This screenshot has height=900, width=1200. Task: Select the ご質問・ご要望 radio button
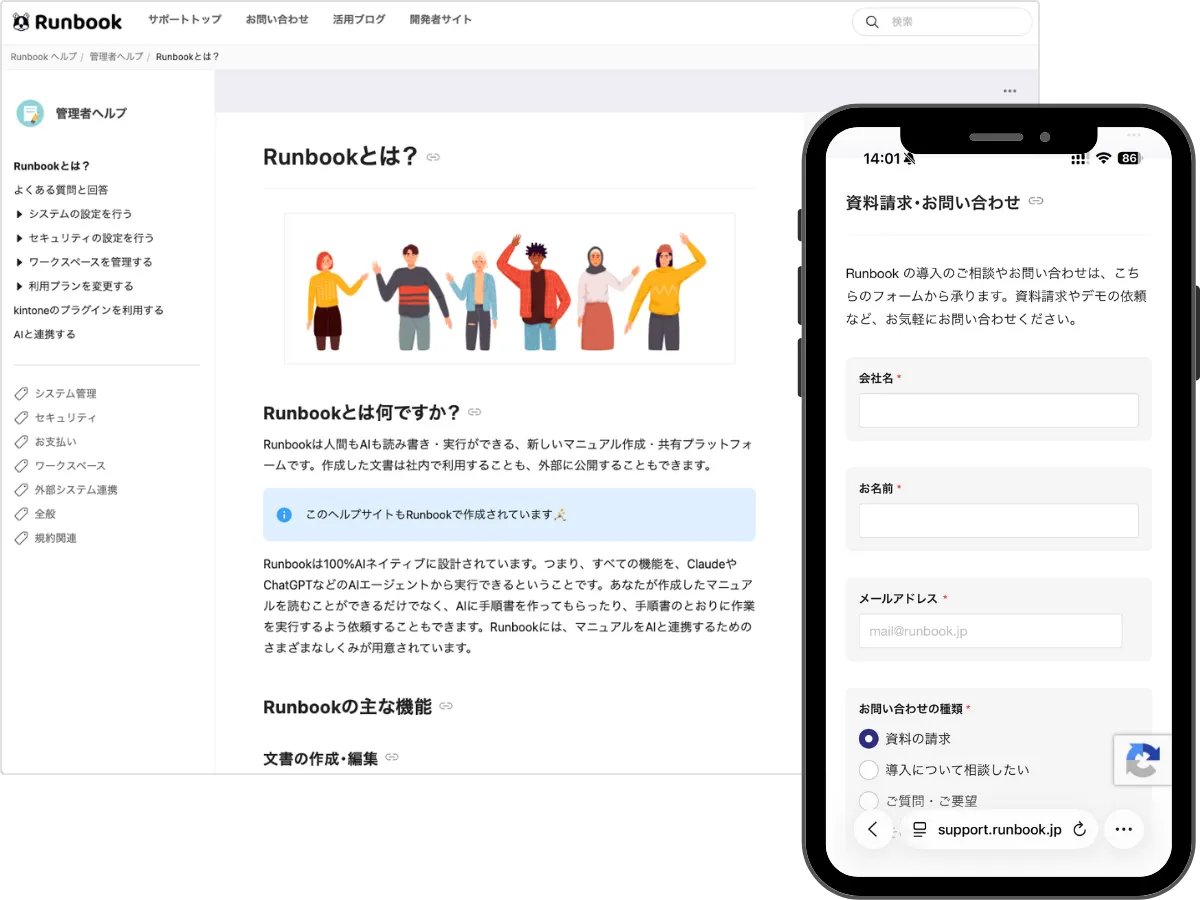pos(868,801)
